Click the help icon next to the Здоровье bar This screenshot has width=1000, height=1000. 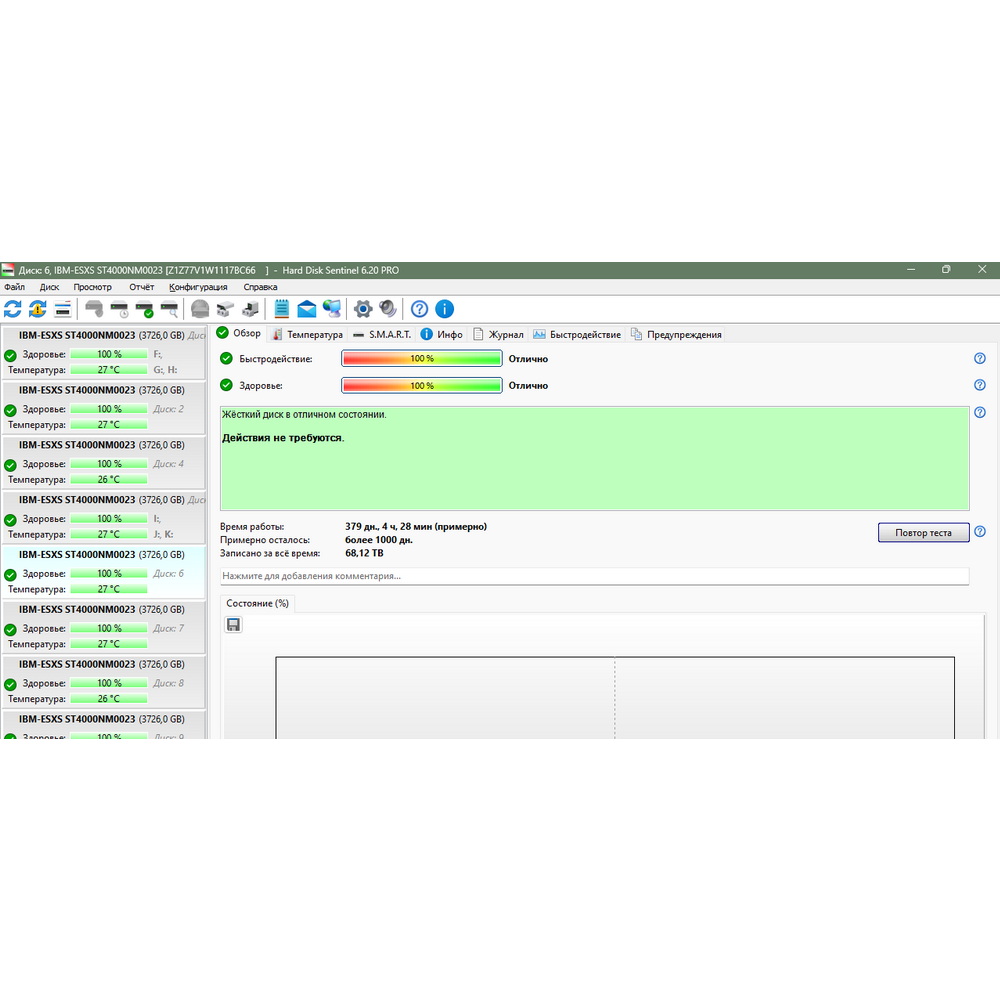980,385
